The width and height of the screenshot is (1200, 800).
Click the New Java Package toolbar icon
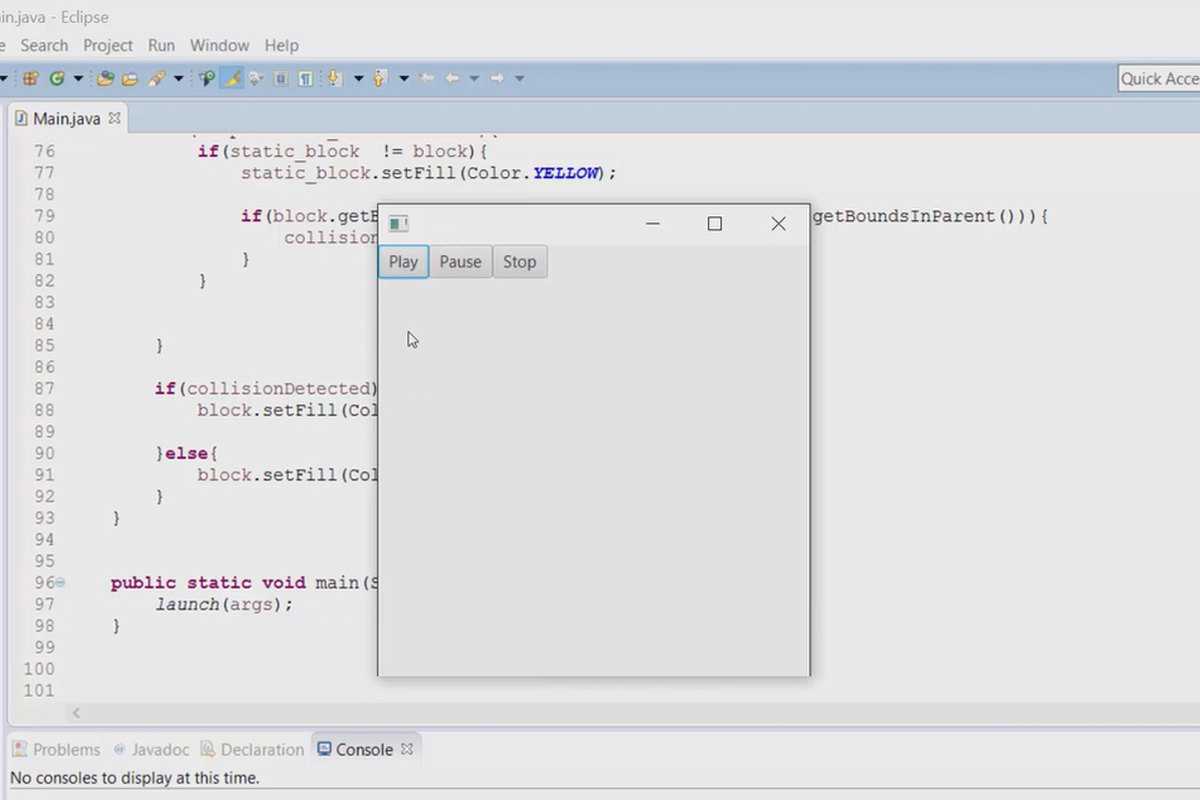pyautogui.click(x=31, y=78)
